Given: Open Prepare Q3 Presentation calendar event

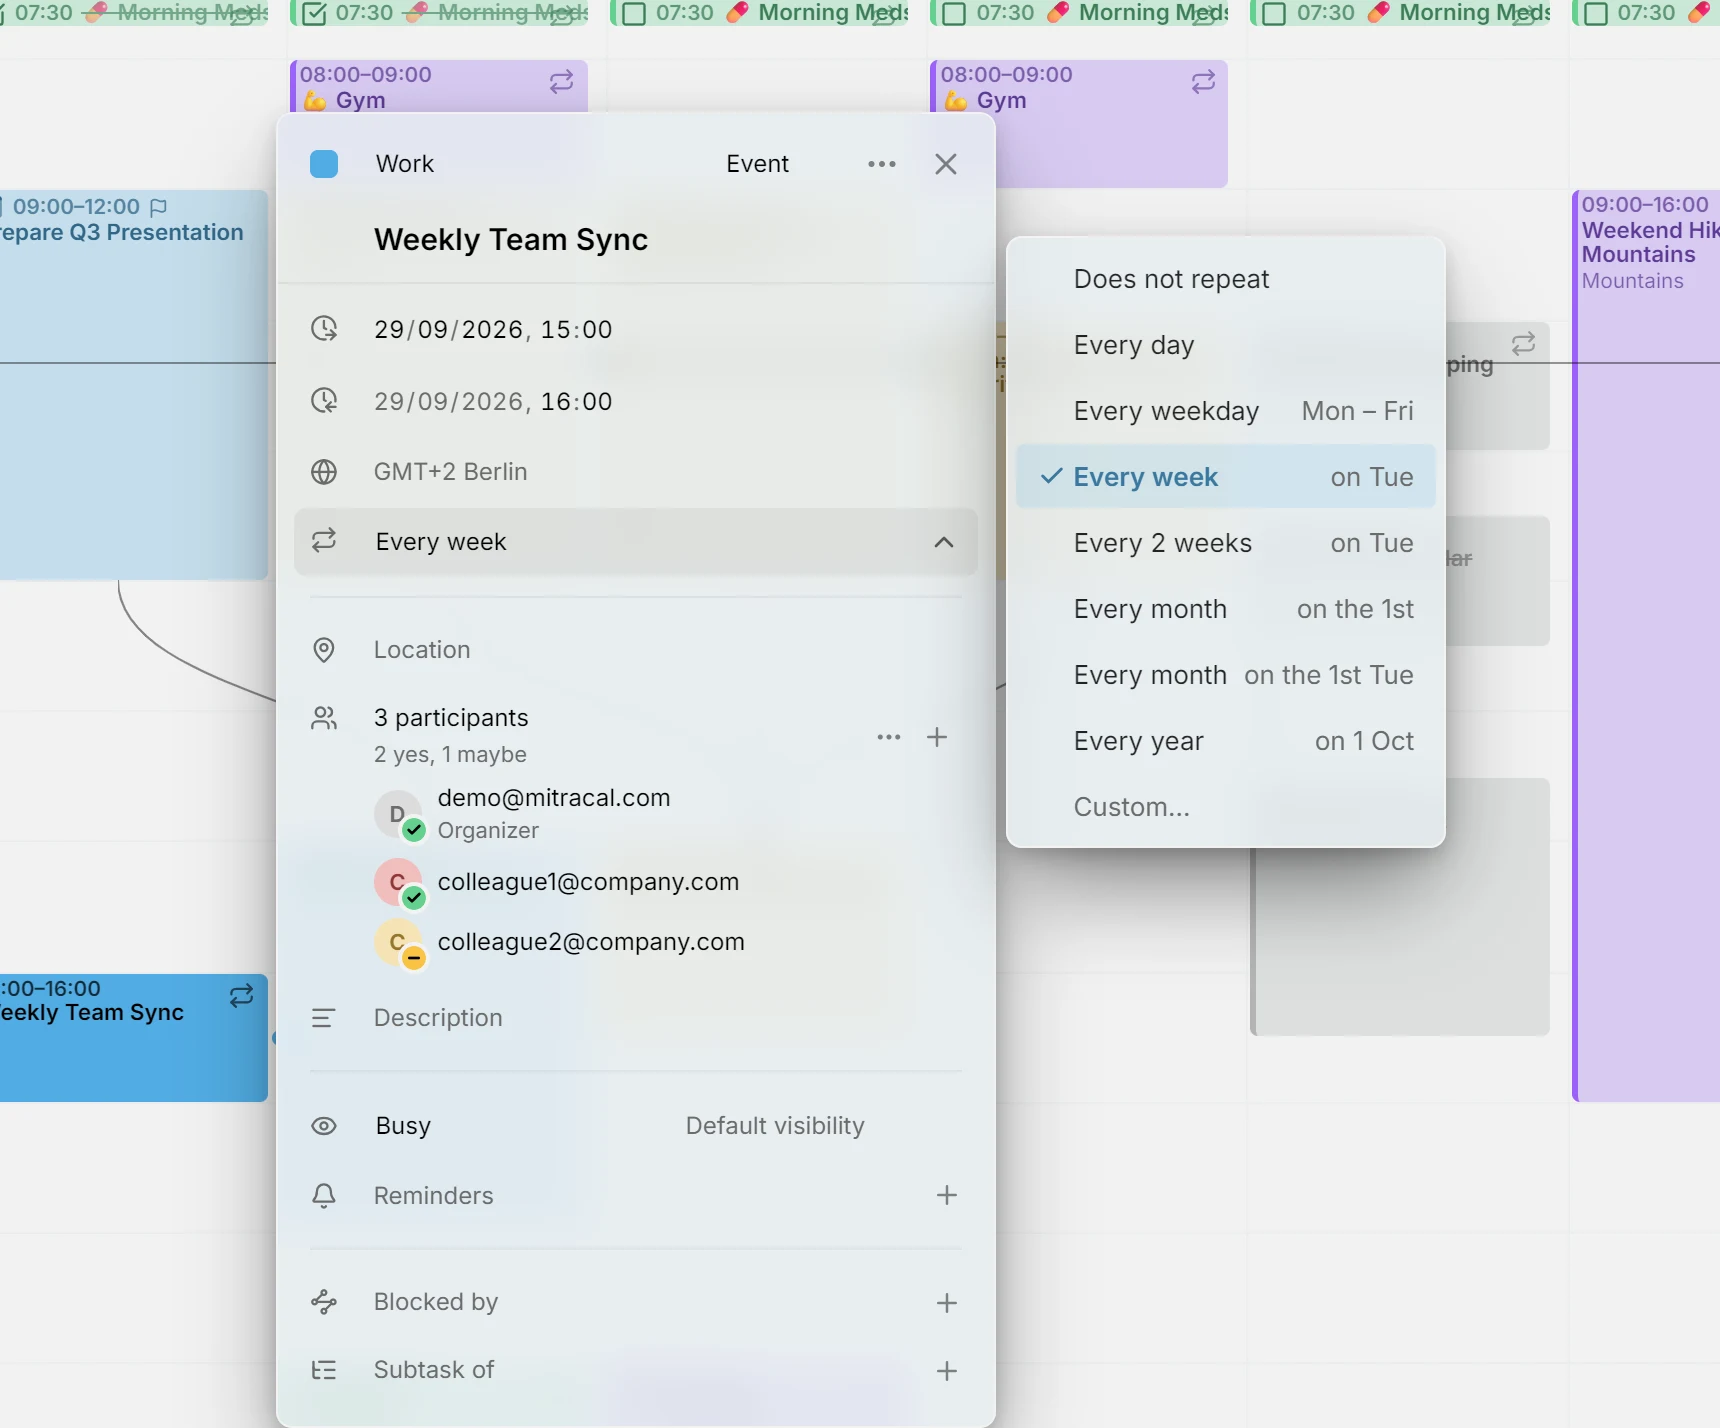Looking at the screenshot, I should (x=133, y=385).
